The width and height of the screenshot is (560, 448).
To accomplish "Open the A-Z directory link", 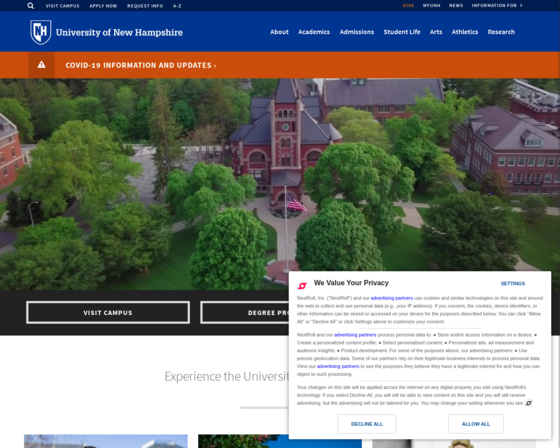I will coord(177,6).
